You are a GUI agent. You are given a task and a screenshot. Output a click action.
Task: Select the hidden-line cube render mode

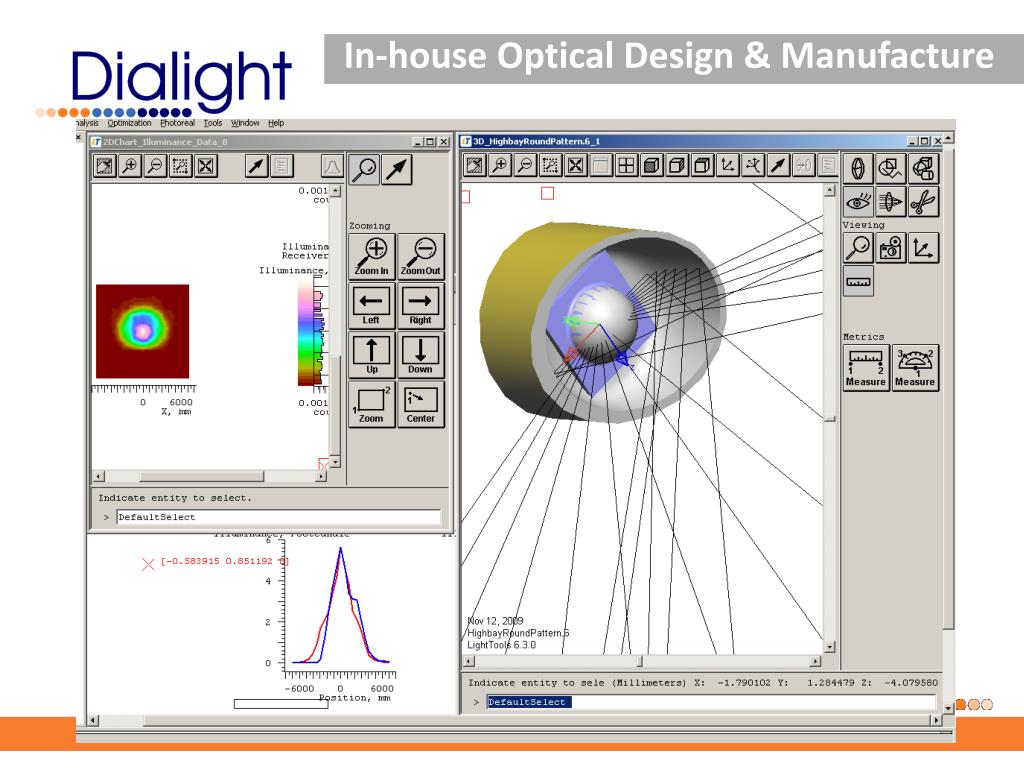[676, 166]
